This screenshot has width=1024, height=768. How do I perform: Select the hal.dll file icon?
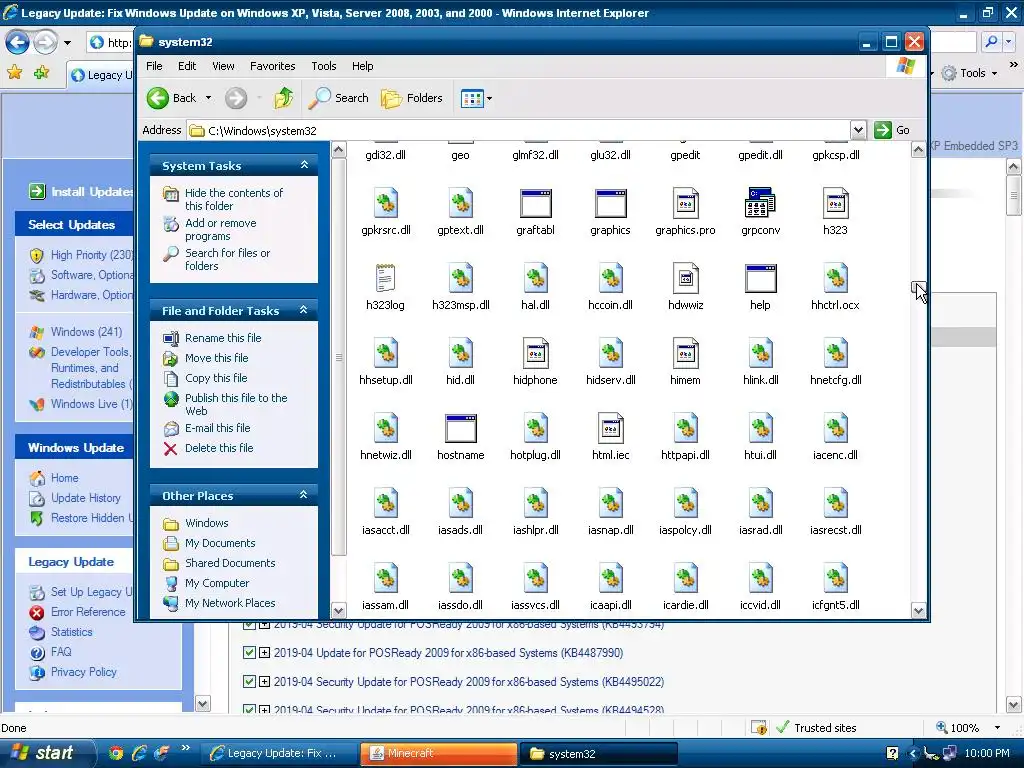[536, 278]
